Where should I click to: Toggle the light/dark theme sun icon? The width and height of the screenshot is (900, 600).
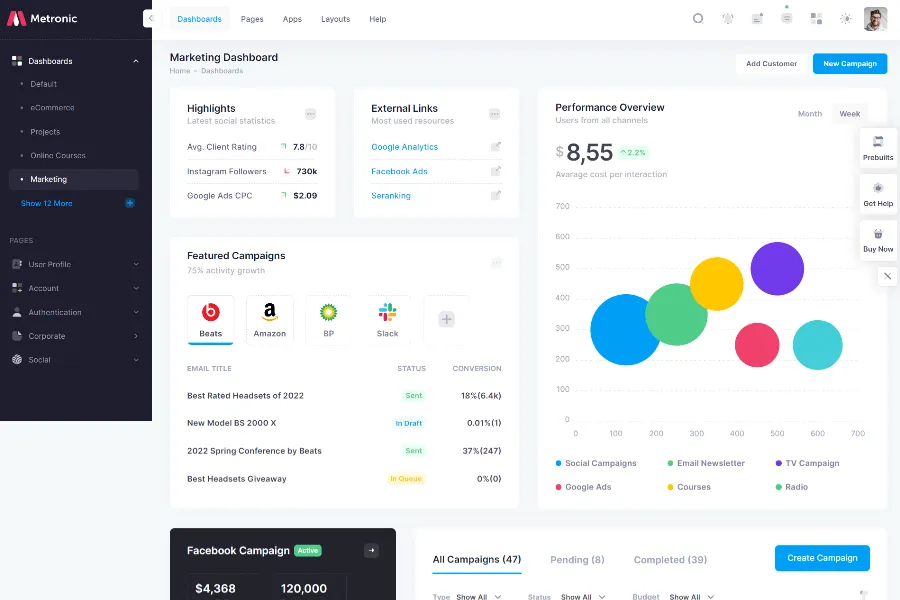click(x=846, y=18)
